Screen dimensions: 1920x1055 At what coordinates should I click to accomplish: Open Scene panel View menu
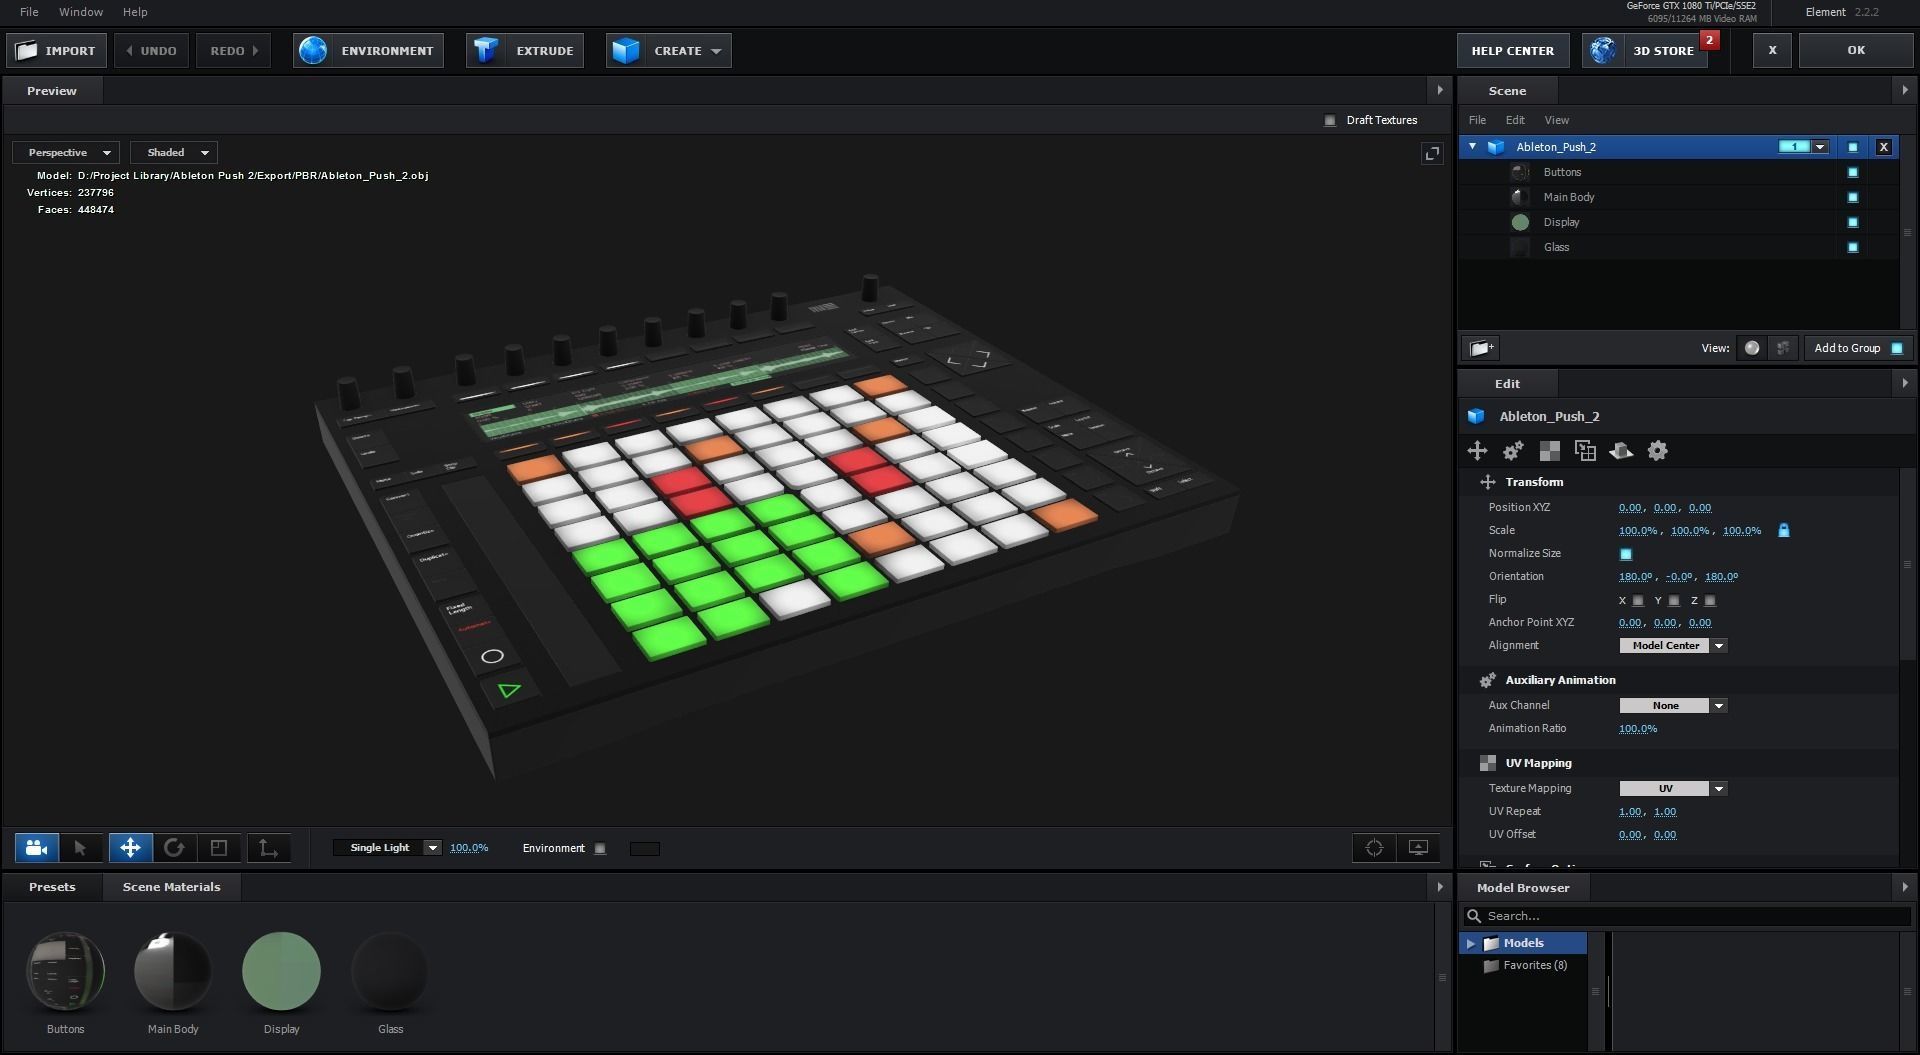[x=1557, y=120]
